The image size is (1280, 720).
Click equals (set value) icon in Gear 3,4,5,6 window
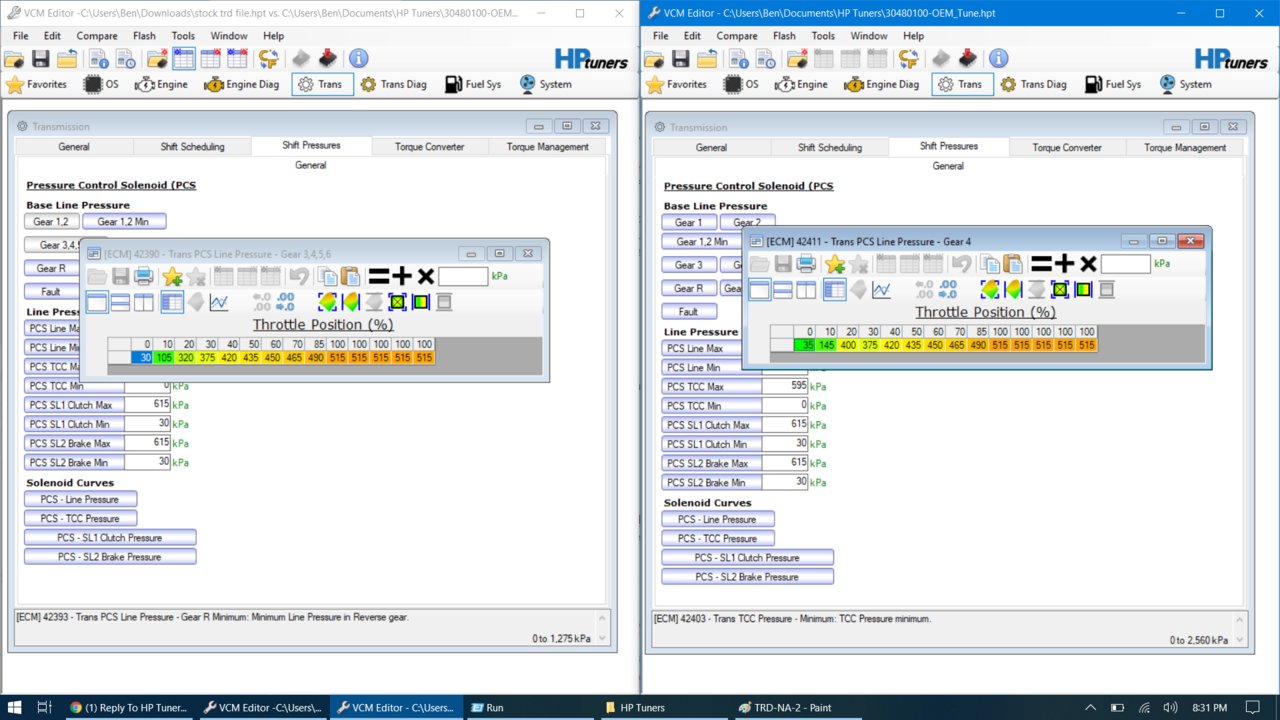(379, 277)
